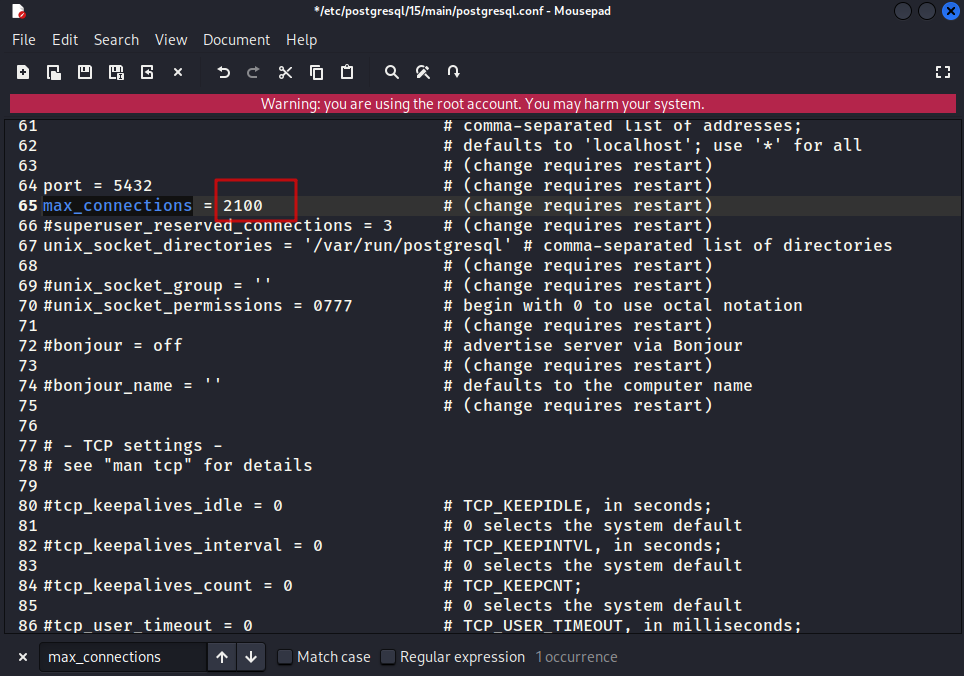Minimize the Mousepad window
The height and width of the screenshot is (676, 964).
click(903, 11)
